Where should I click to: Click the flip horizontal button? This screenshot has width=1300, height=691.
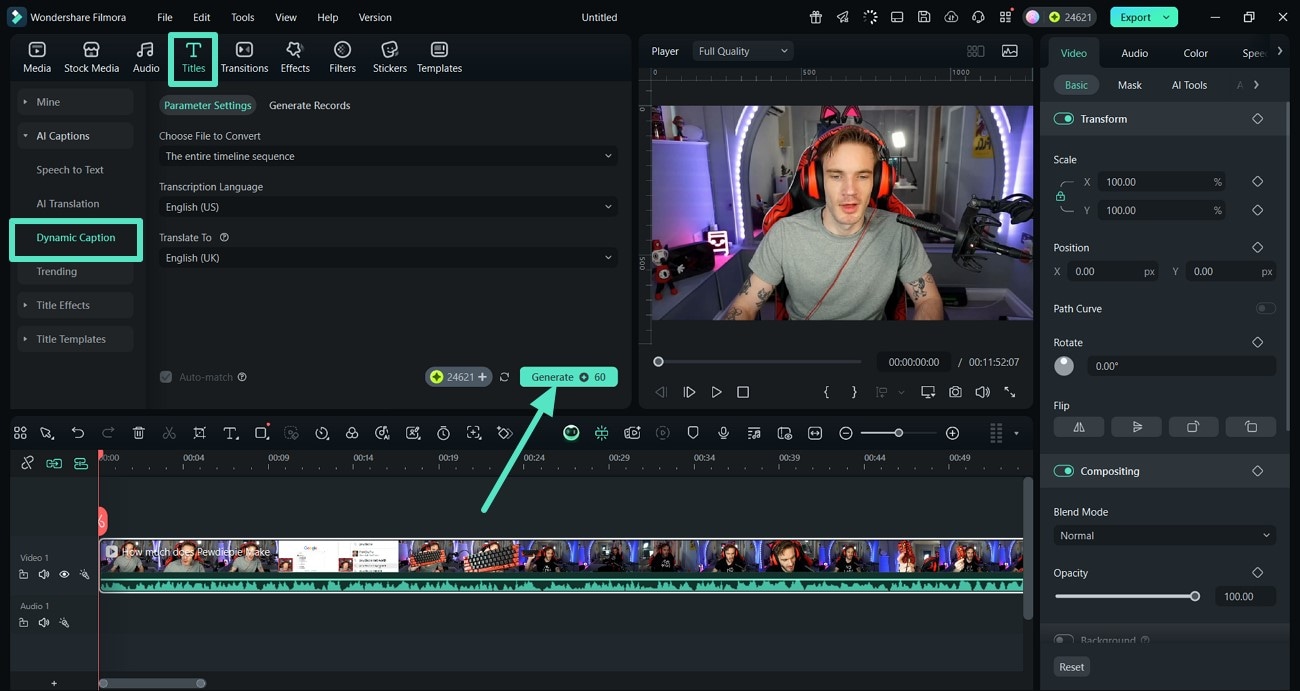[x=1079, y=426]
